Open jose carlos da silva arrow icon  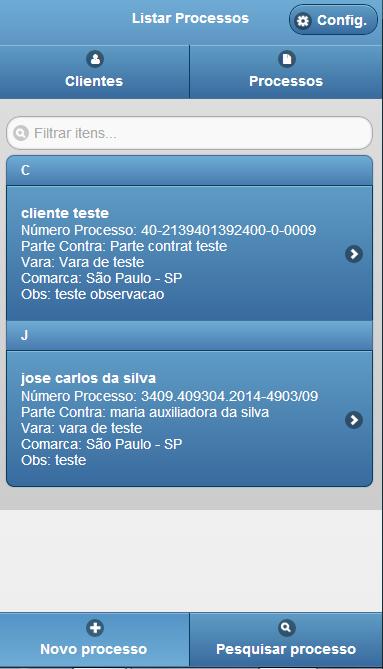354,420
